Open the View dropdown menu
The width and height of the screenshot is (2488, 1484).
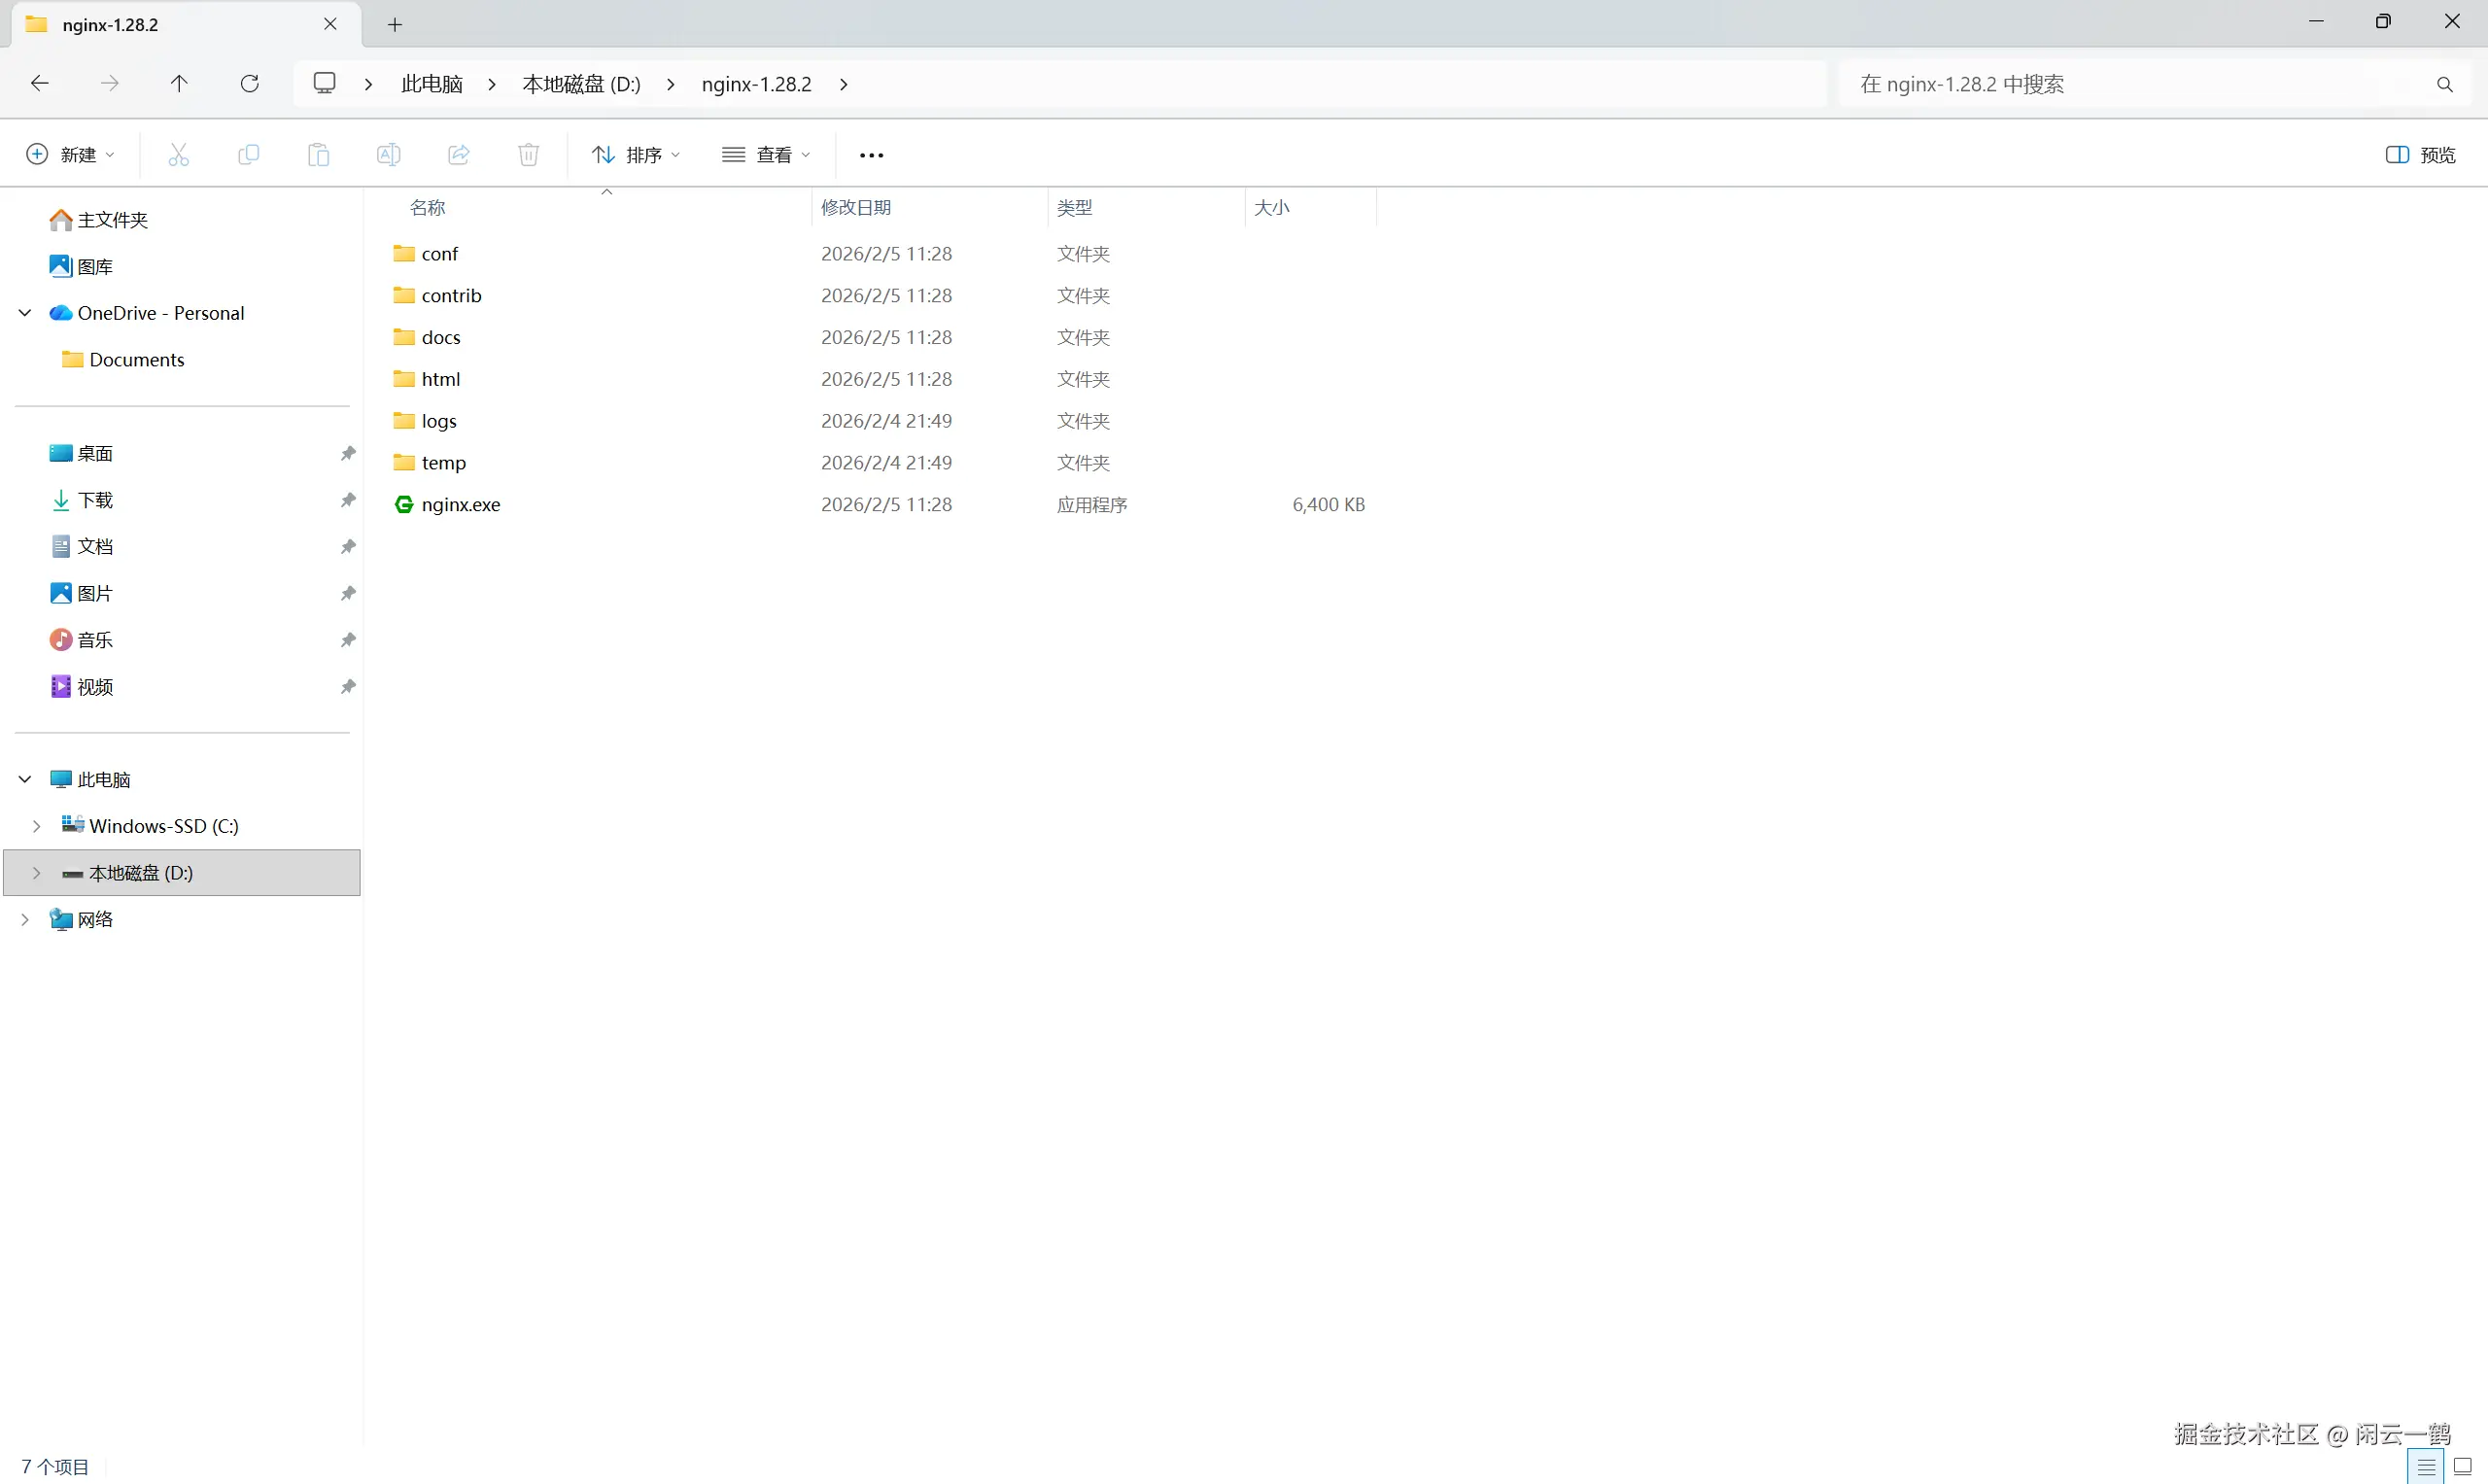click(x=766, y=155)
